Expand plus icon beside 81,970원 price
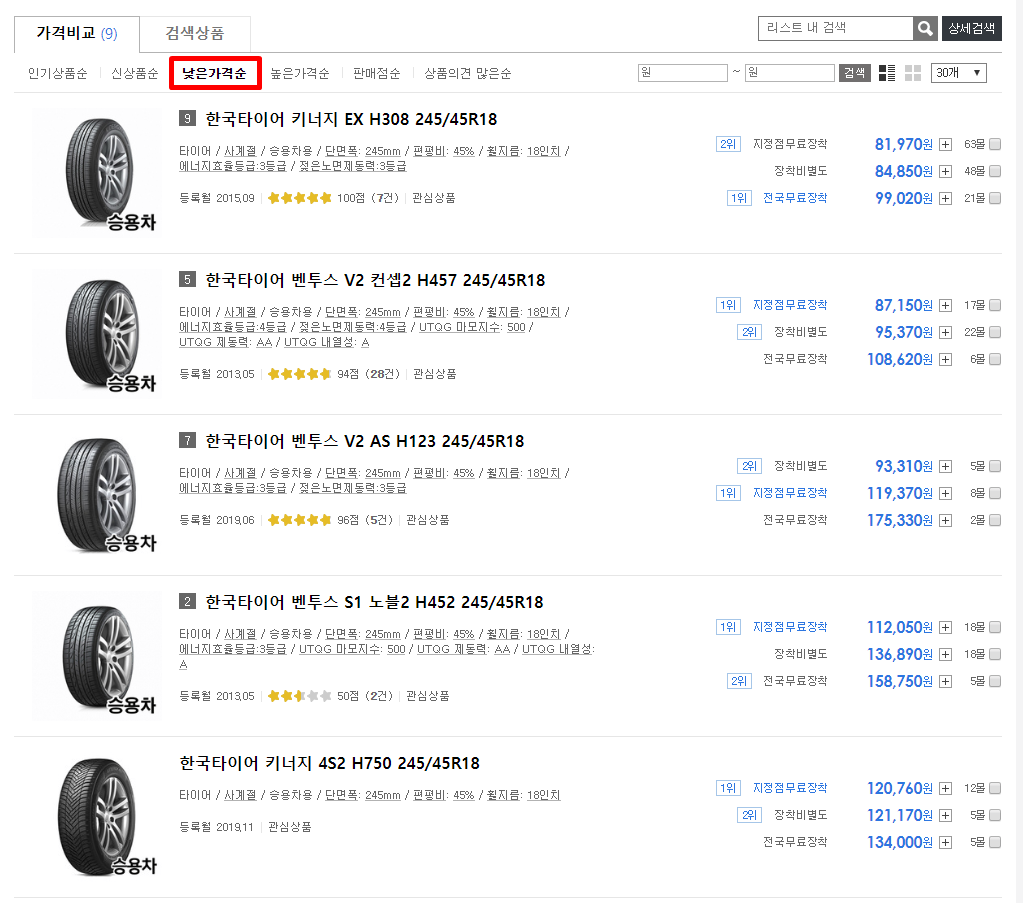Image resolution: width=1023 pixels, height=903 pixels. click(x=945, y=145)
